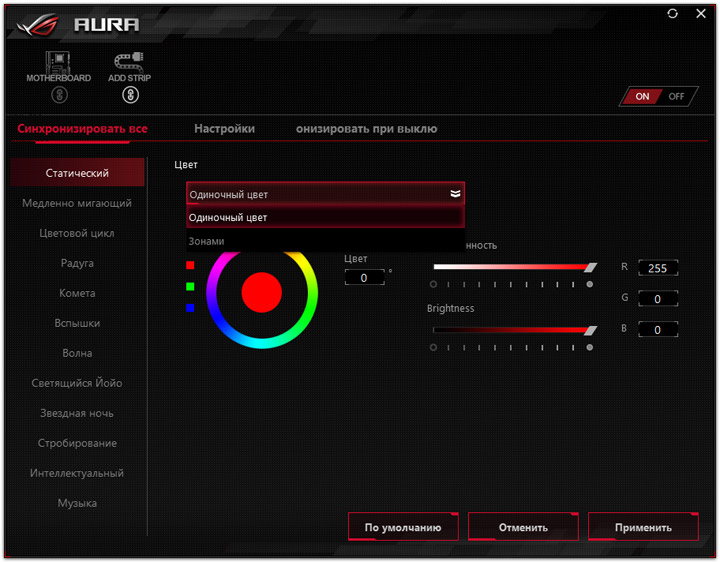Click the Цвет hue degree field
The width and height of the screenshot is (720, 562).
pos(365,278)
